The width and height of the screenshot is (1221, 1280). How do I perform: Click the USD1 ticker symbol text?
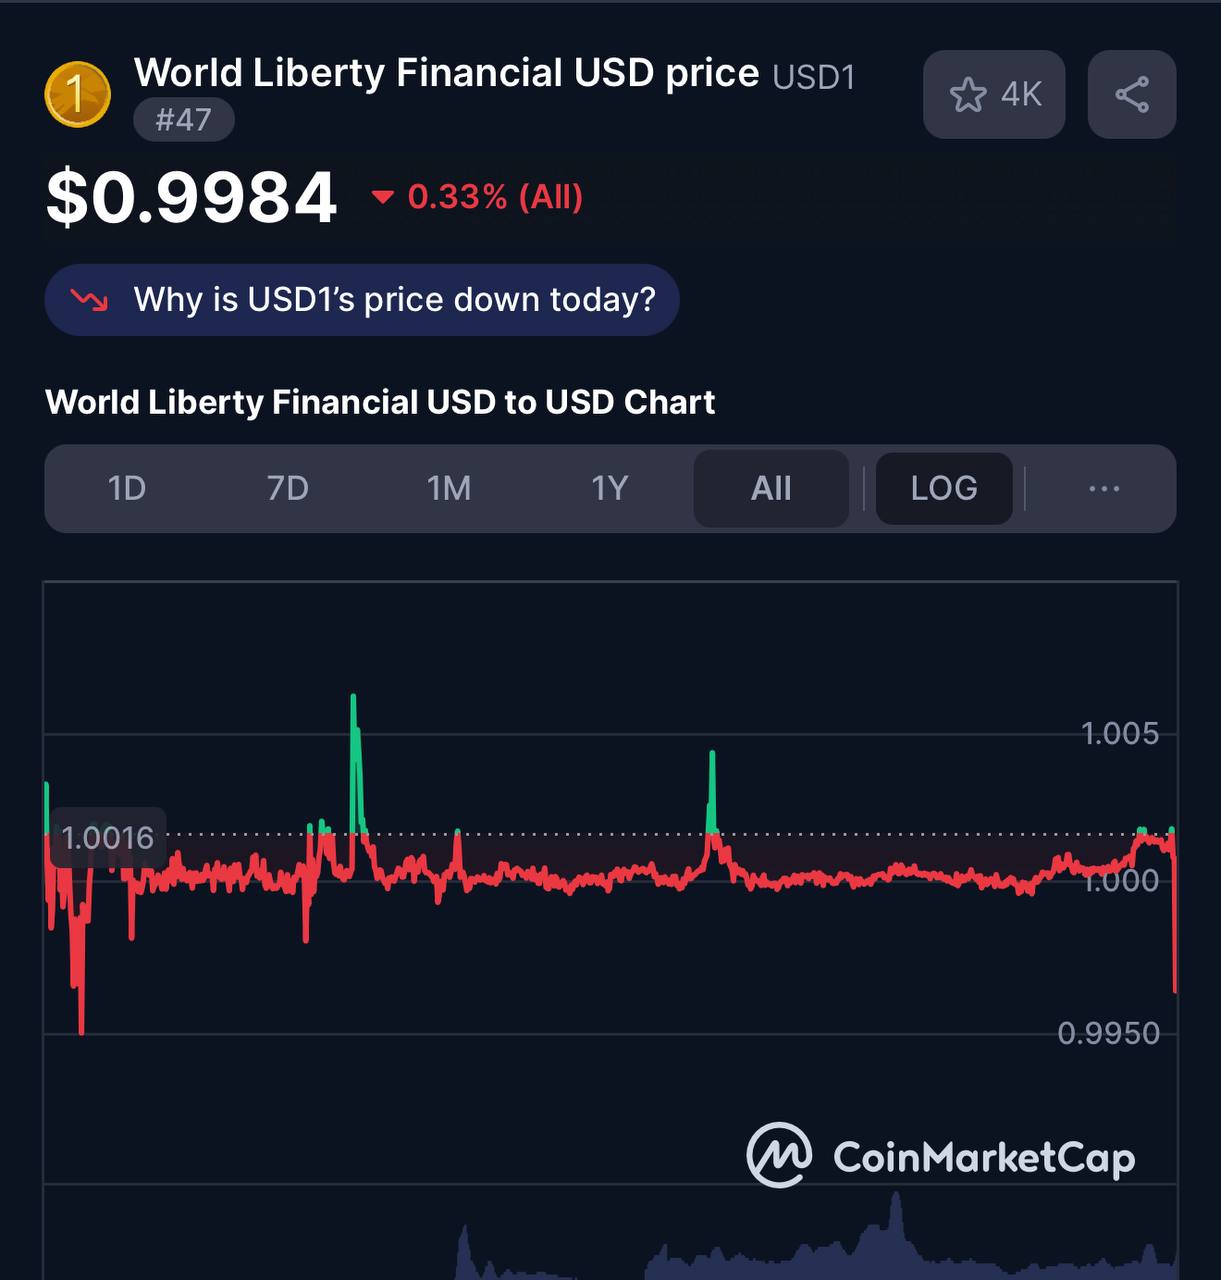click(x=814, y=77)
